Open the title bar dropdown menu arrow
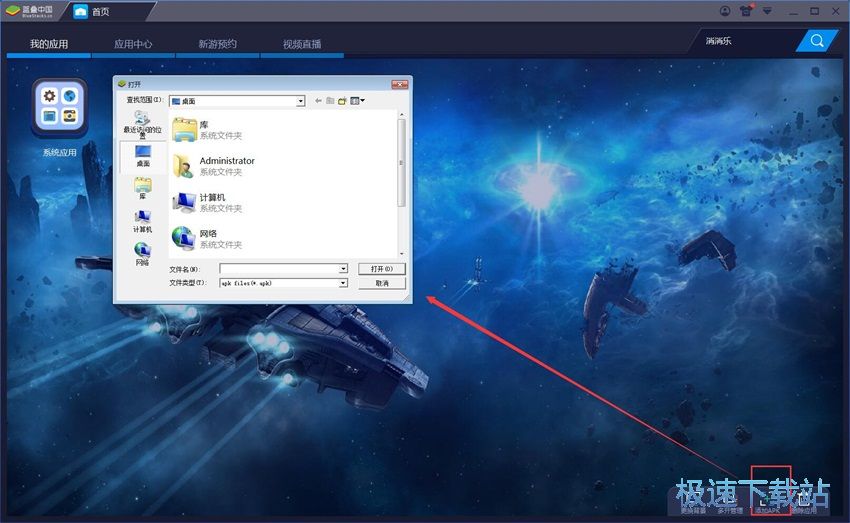This screenshot has height=523, width=850. pos(767,11)
